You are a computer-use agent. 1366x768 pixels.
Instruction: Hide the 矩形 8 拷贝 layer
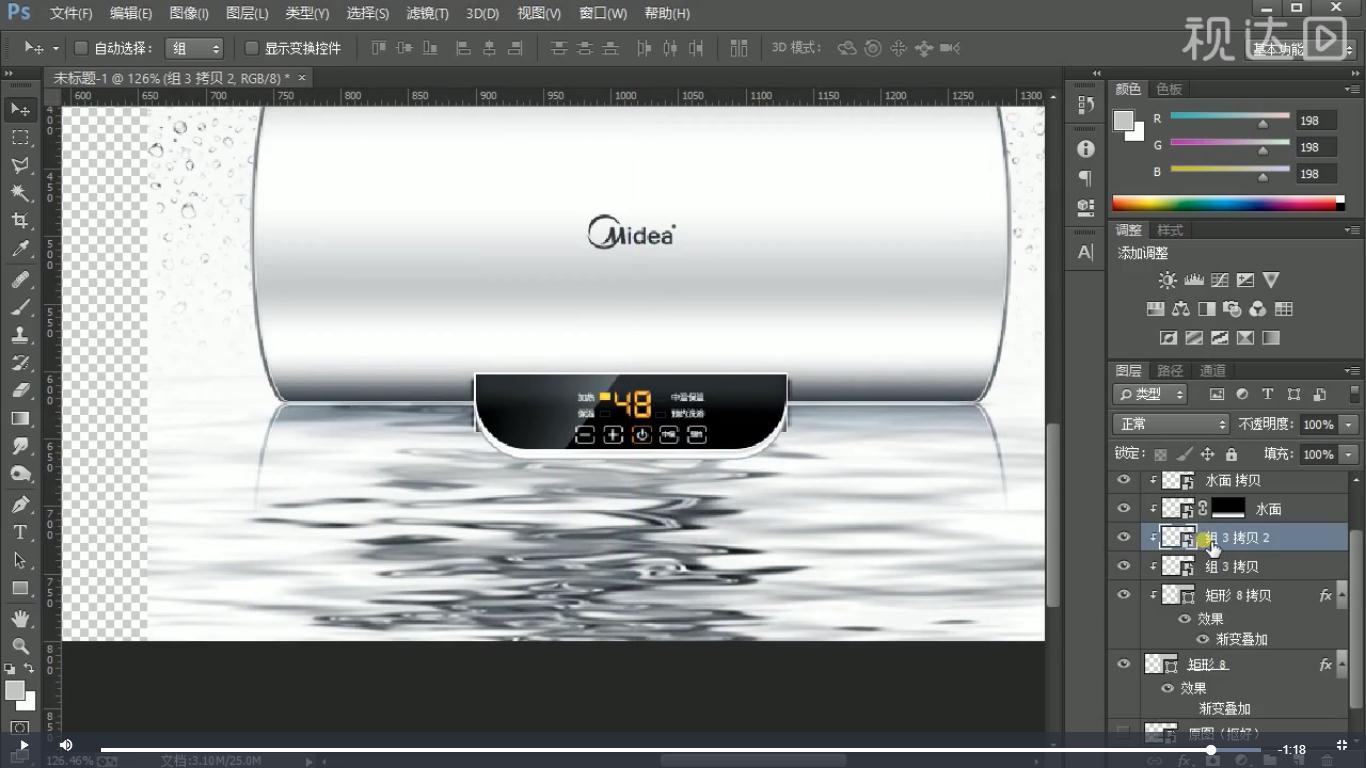(x=1124, y=594)
